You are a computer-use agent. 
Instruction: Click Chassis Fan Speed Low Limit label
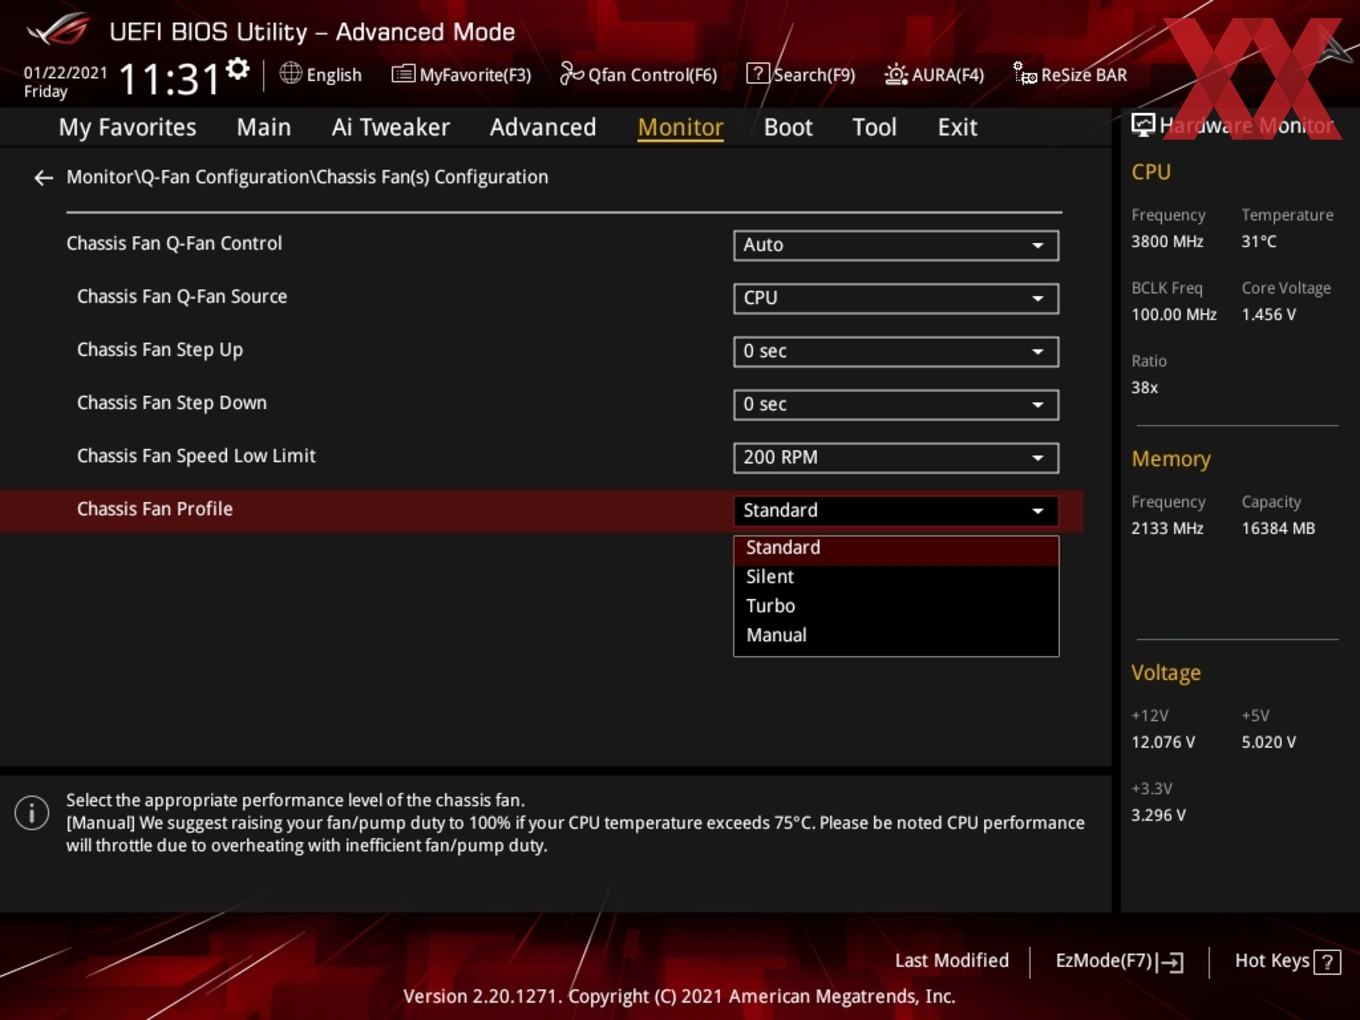196,456
